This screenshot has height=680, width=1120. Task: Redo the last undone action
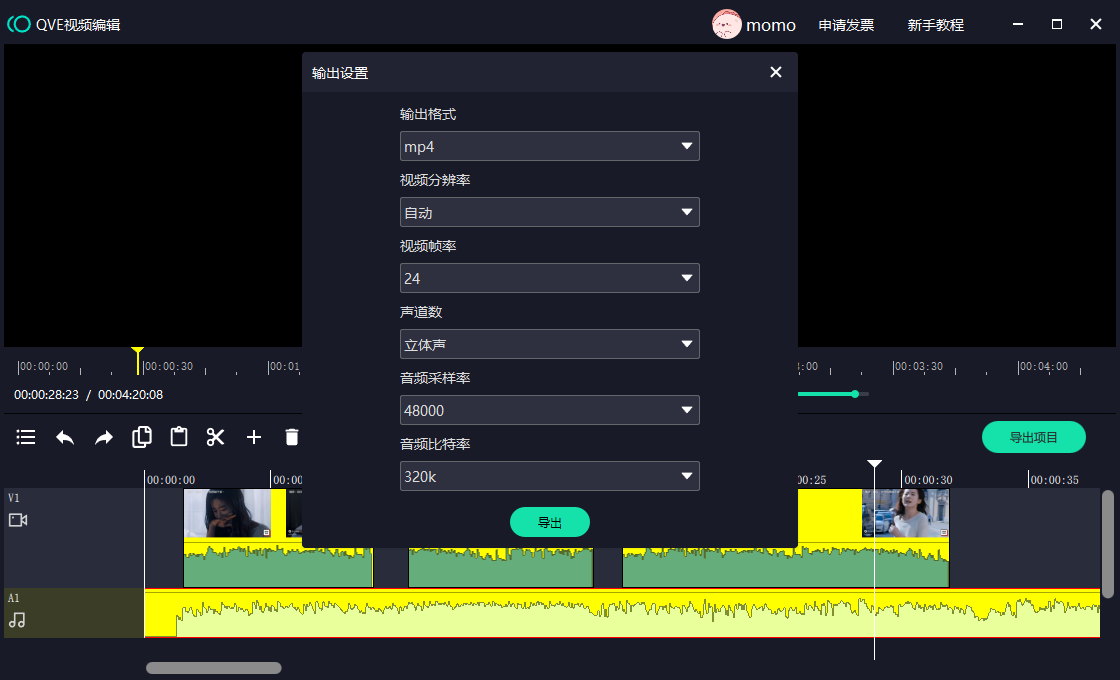[x=104, y=437]
